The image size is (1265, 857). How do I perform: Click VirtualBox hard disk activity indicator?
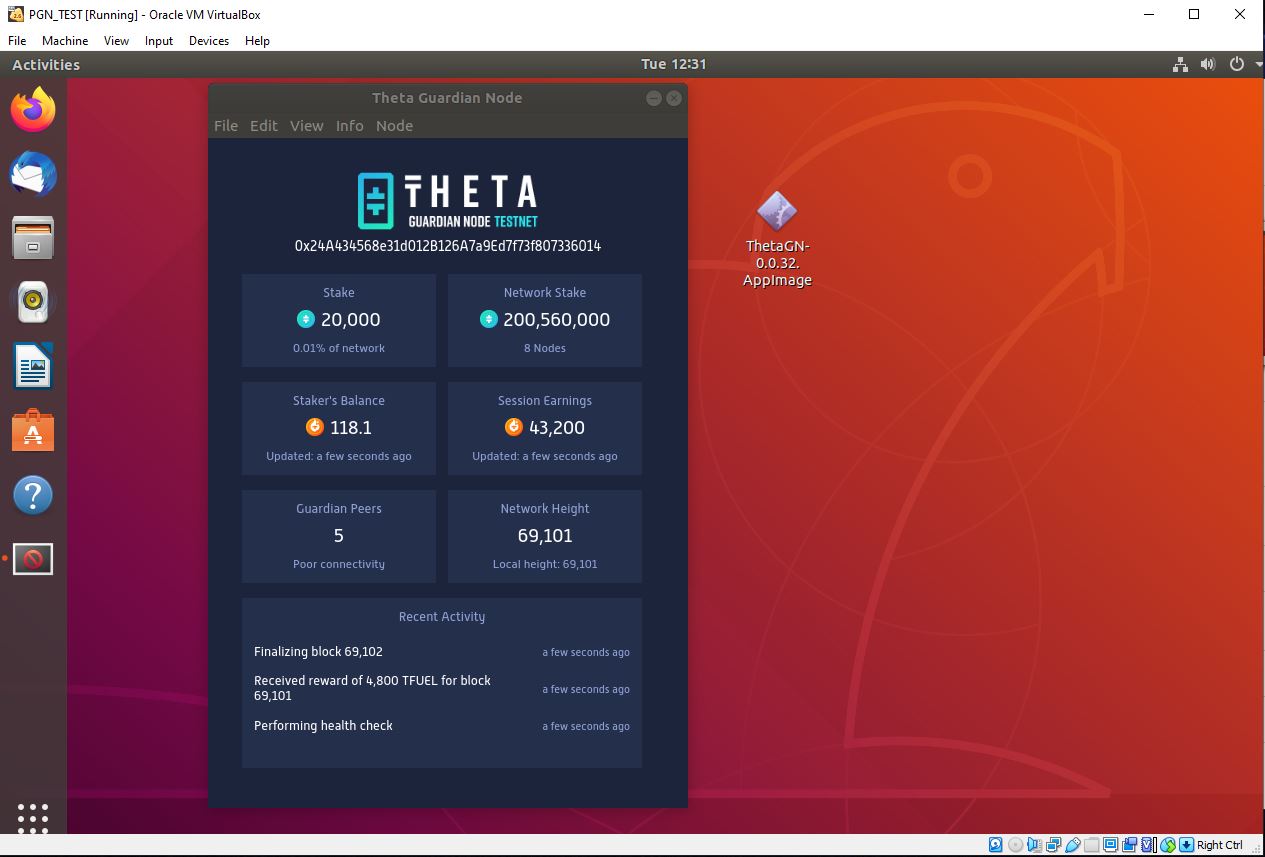pos(995,845)
